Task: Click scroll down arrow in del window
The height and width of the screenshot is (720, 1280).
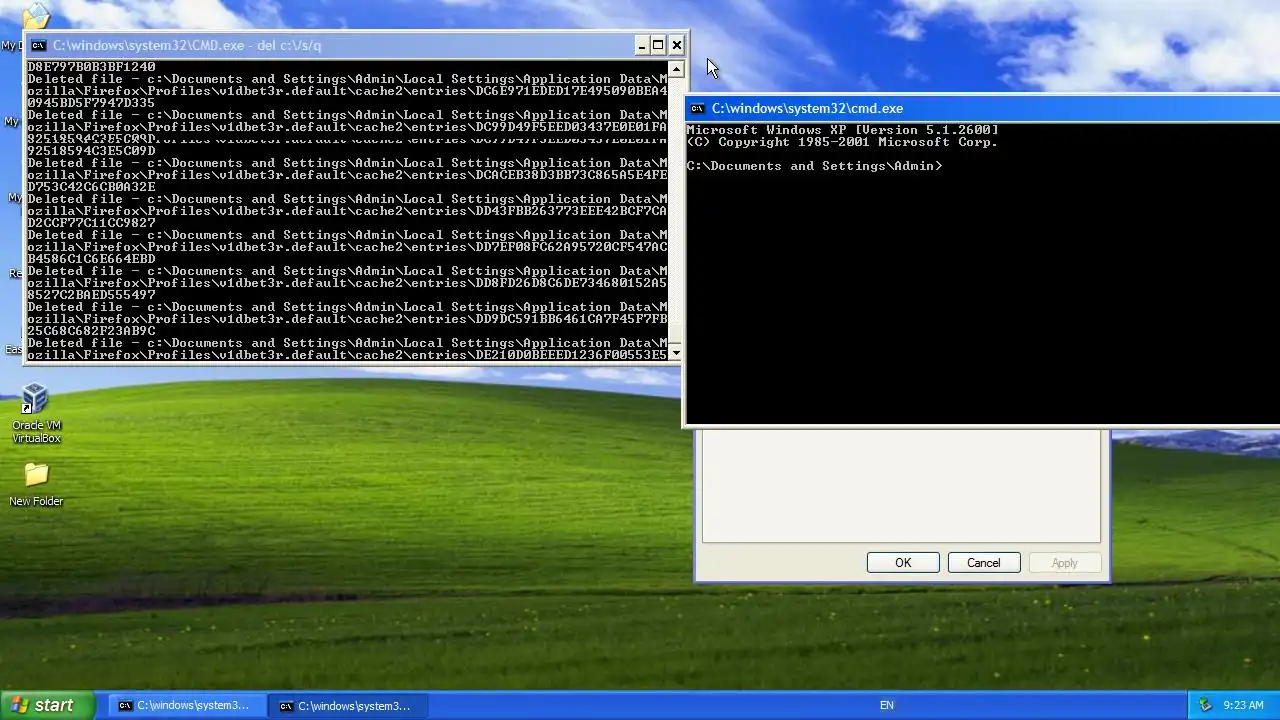Action: click(676, 353)
